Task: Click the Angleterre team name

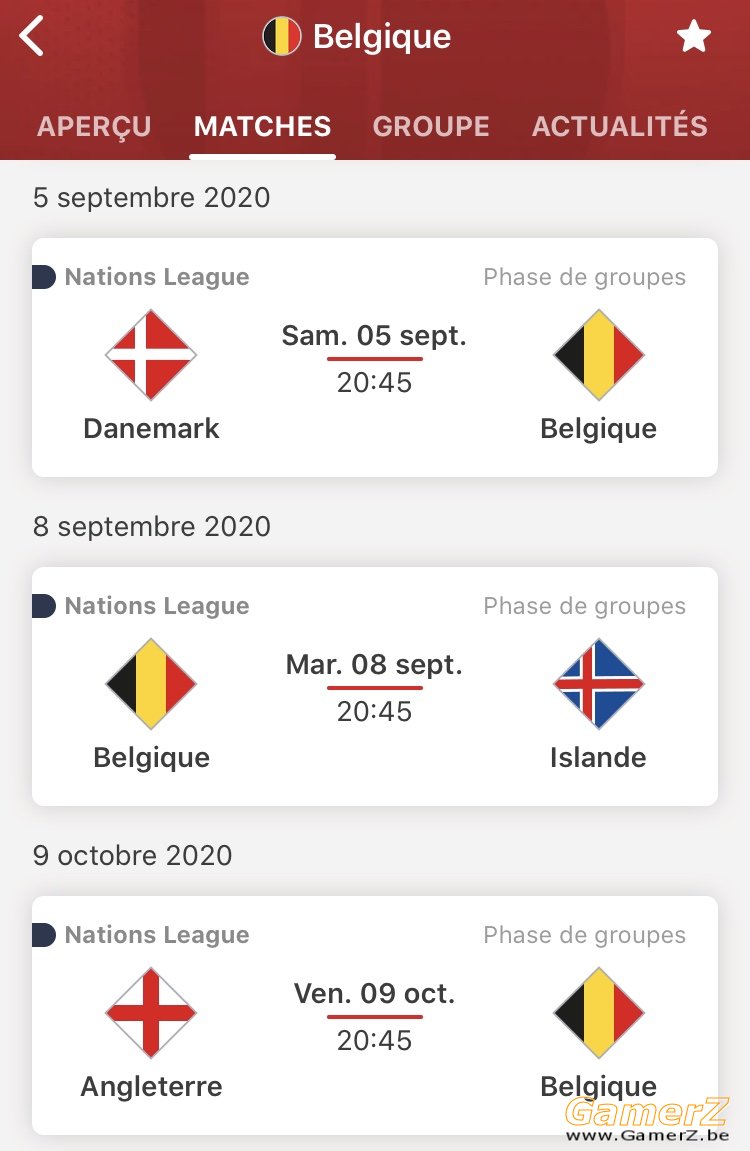Action: 151,1086
